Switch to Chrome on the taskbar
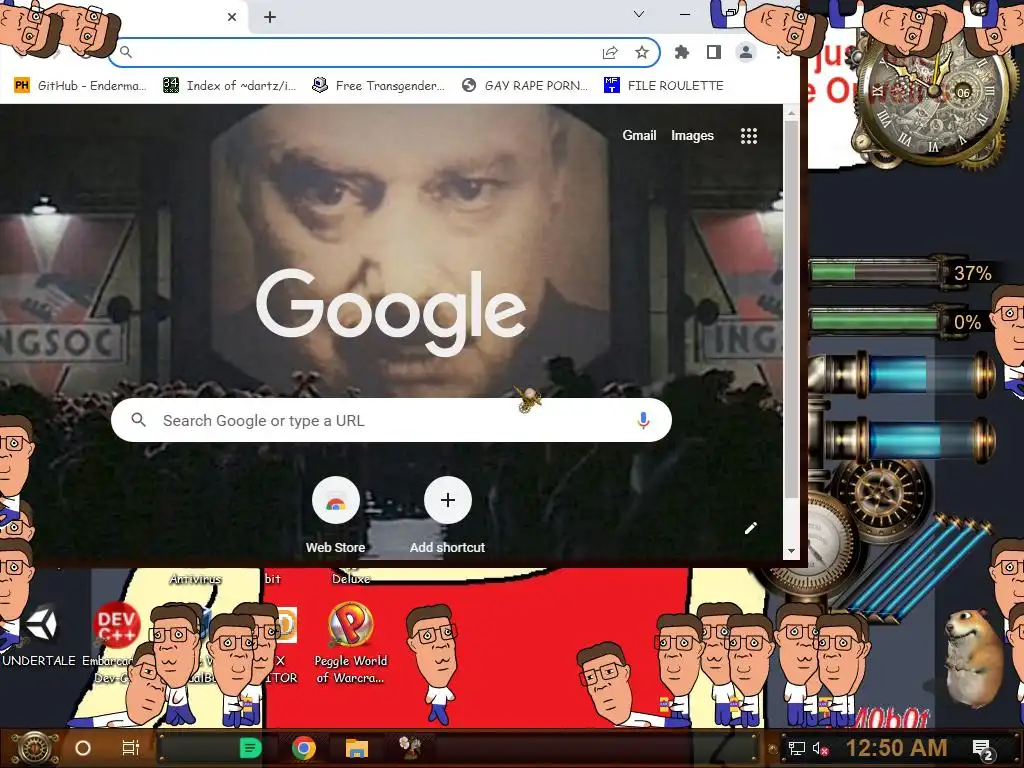1024x768 pixels. pos(304,748)
